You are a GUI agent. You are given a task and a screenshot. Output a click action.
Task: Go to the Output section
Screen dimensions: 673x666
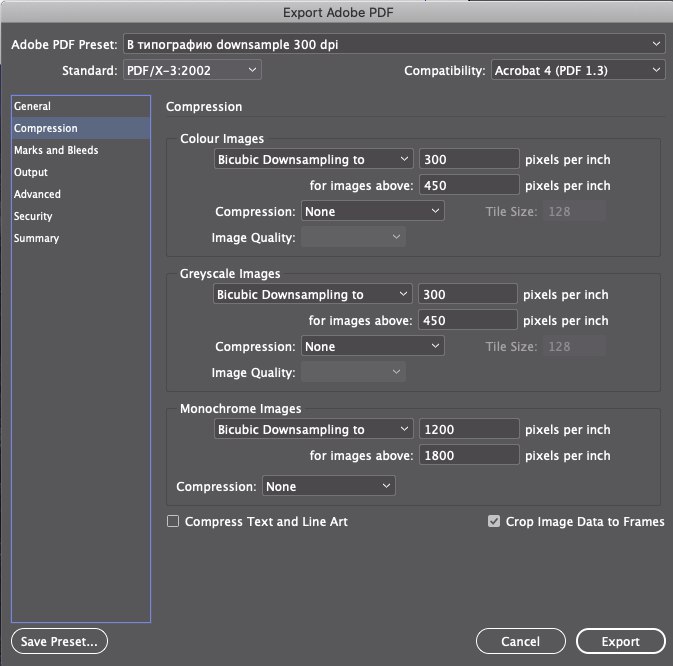click(x=81, y=172)
